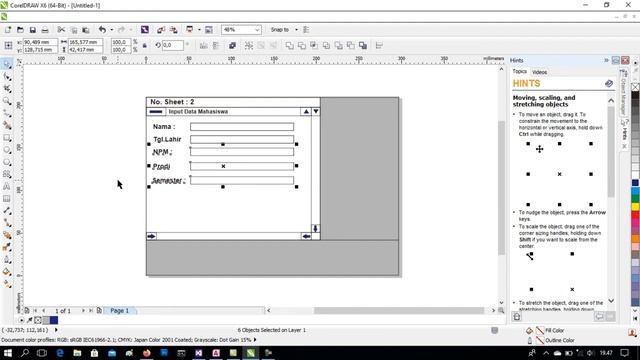
Task: Weld the selected objects
Action: 289,46
